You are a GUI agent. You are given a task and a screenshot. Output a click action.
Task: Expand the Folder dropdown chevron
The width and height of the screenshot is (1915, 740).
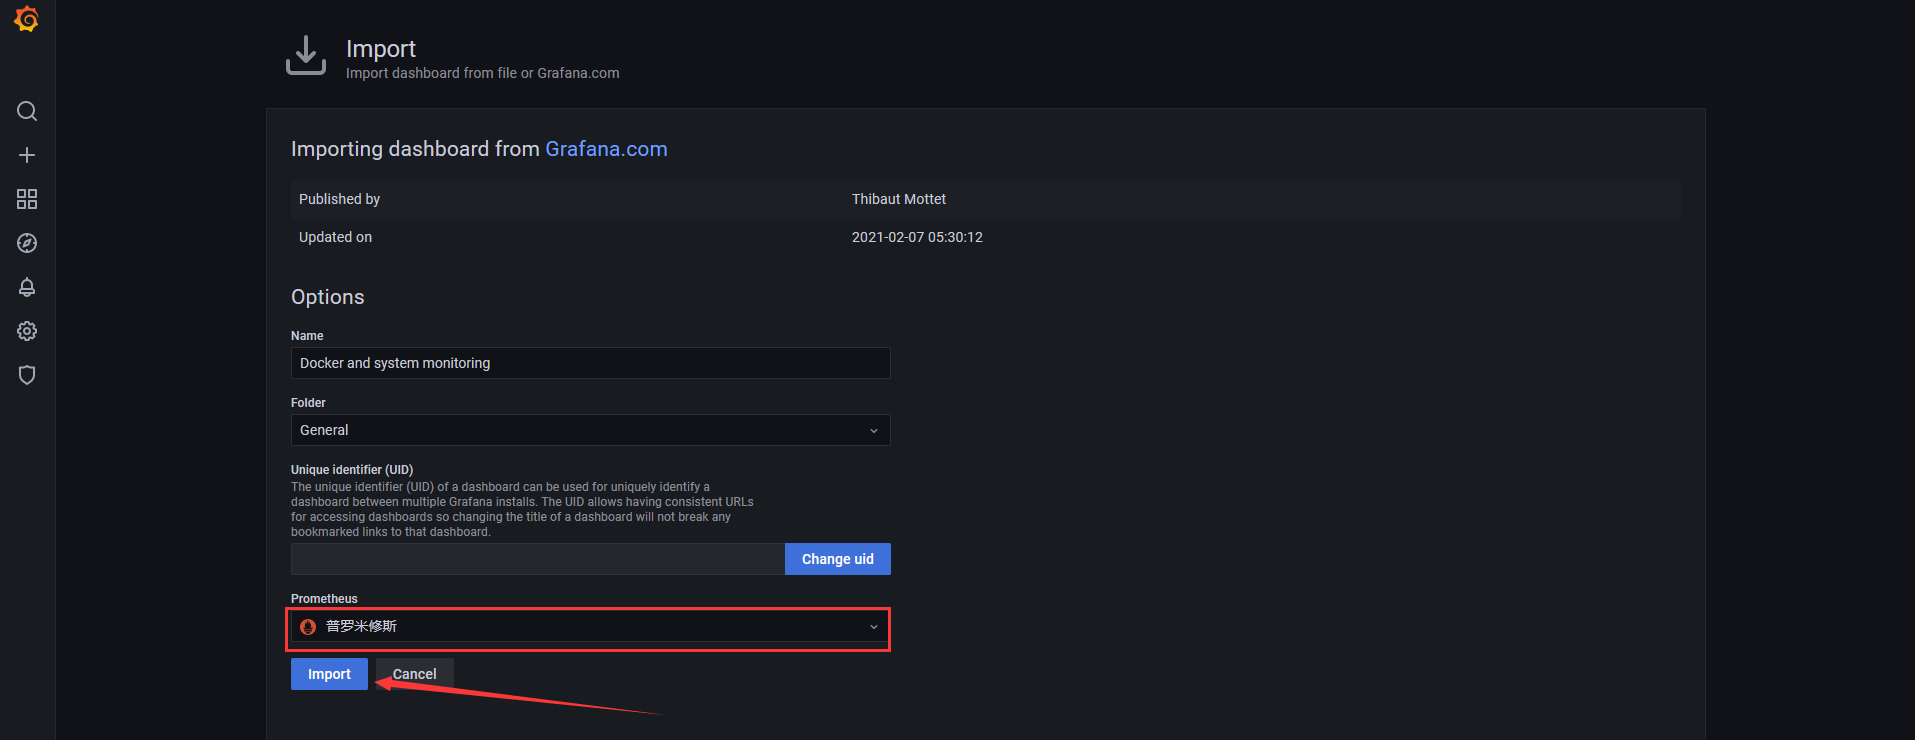(873, 431)
